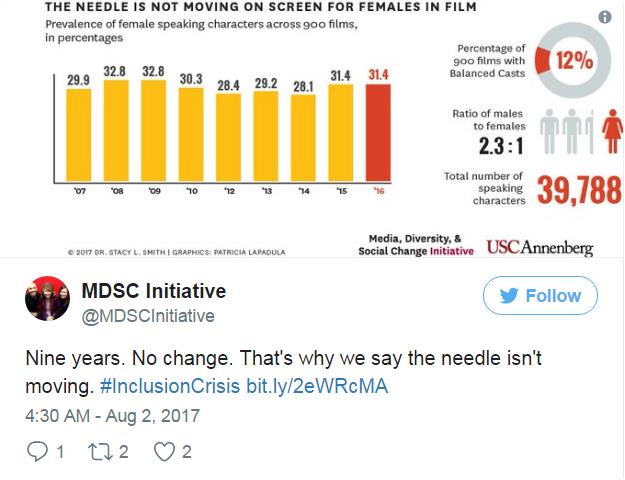625x480 pixels.
Task: Click the MDSC Initiative profile avatar
Action: (x=46, y=300)
